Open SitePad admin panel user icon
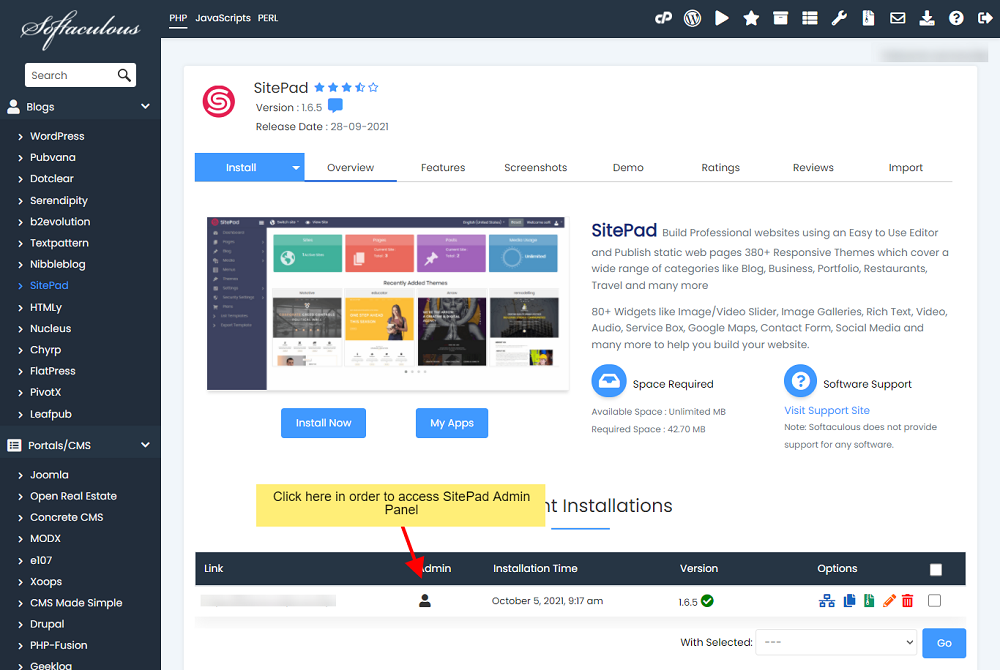This screenshot has width=1000, height=670. 425,601
